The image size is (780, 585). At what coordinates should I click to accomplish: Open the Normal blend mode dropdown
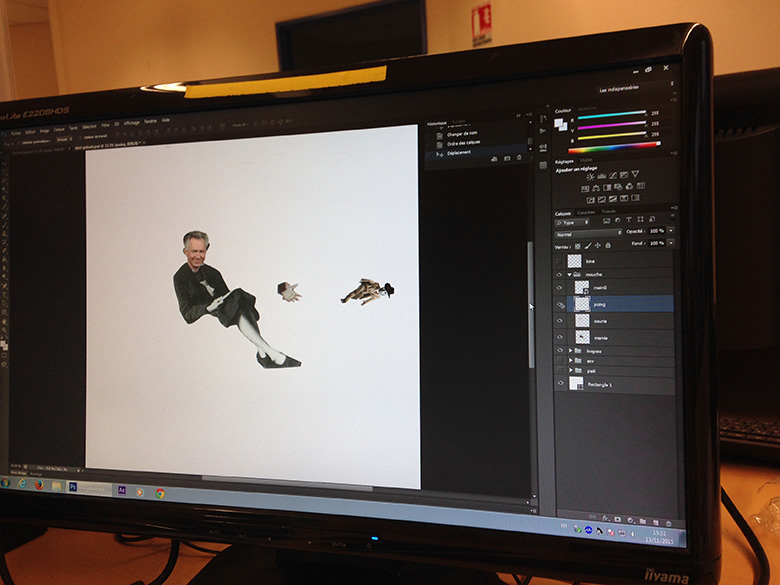(588, 233)
